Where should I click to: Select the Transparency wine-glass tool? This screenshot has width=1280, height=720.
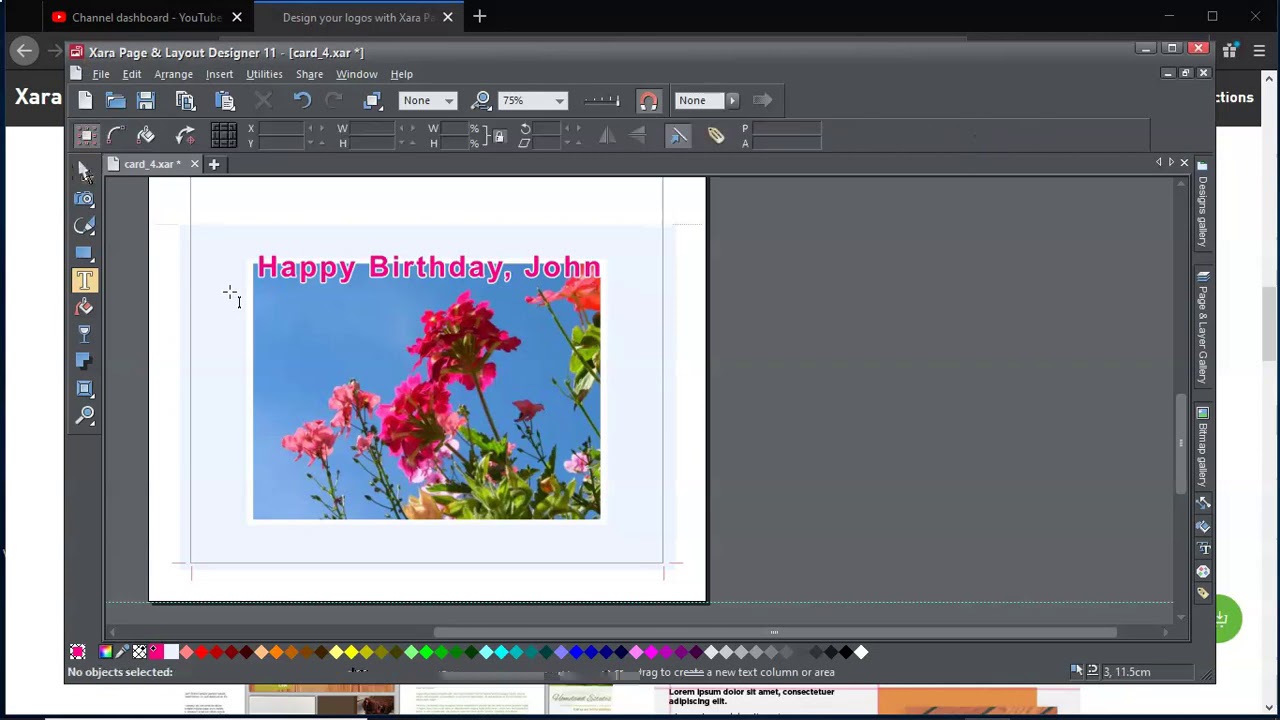click(85, 335)
